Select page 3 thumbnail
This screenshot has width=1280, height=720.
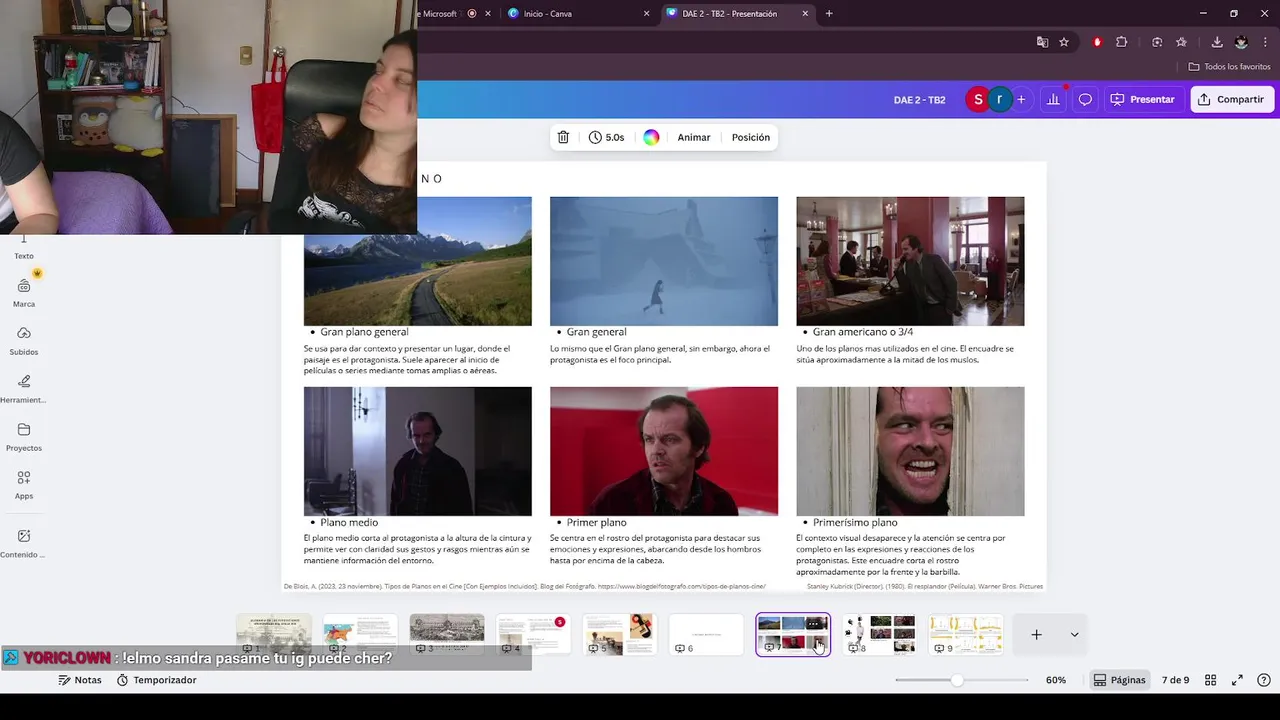(447, 635)
